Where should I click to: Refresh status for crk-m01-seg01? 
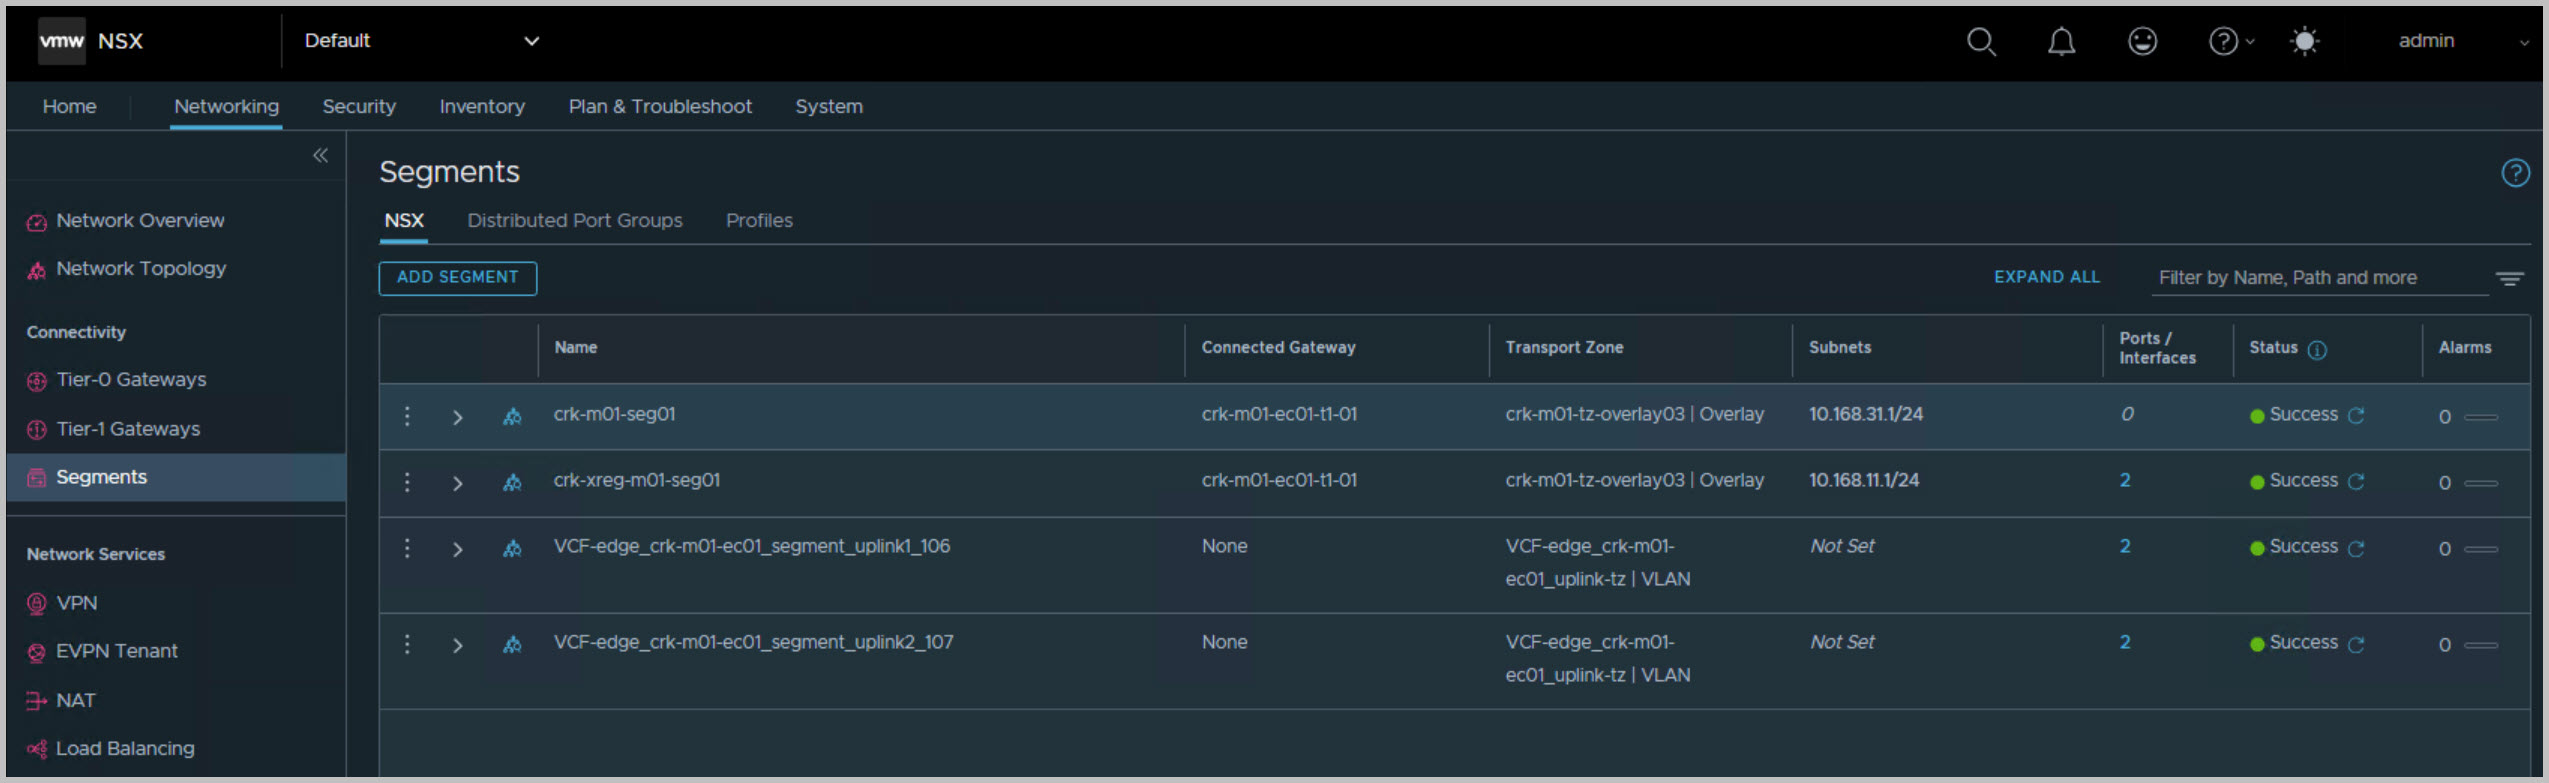point(2357,416)
